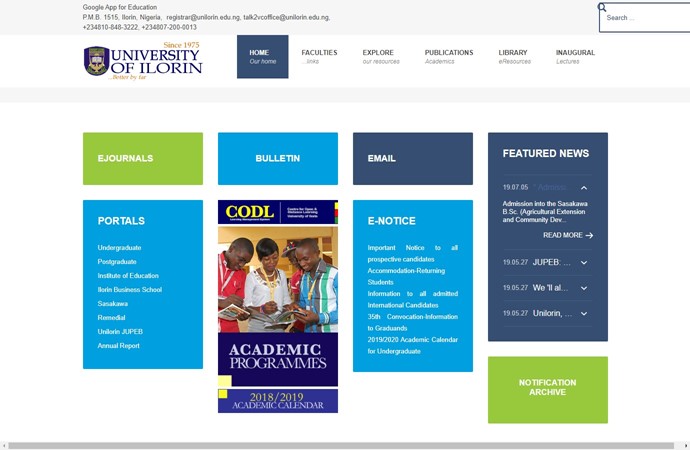The width and height of the screenshot is (690, 450).
Task: Expand the "Unilorin, ..." news item
Action: coord(584,314)
